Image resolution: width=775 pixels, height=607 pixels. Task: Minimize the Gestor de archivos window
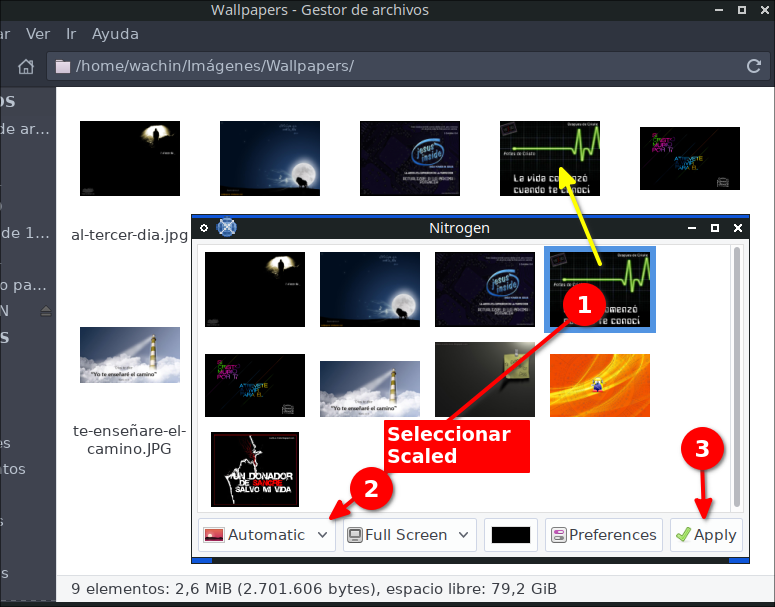pos(719,10)
